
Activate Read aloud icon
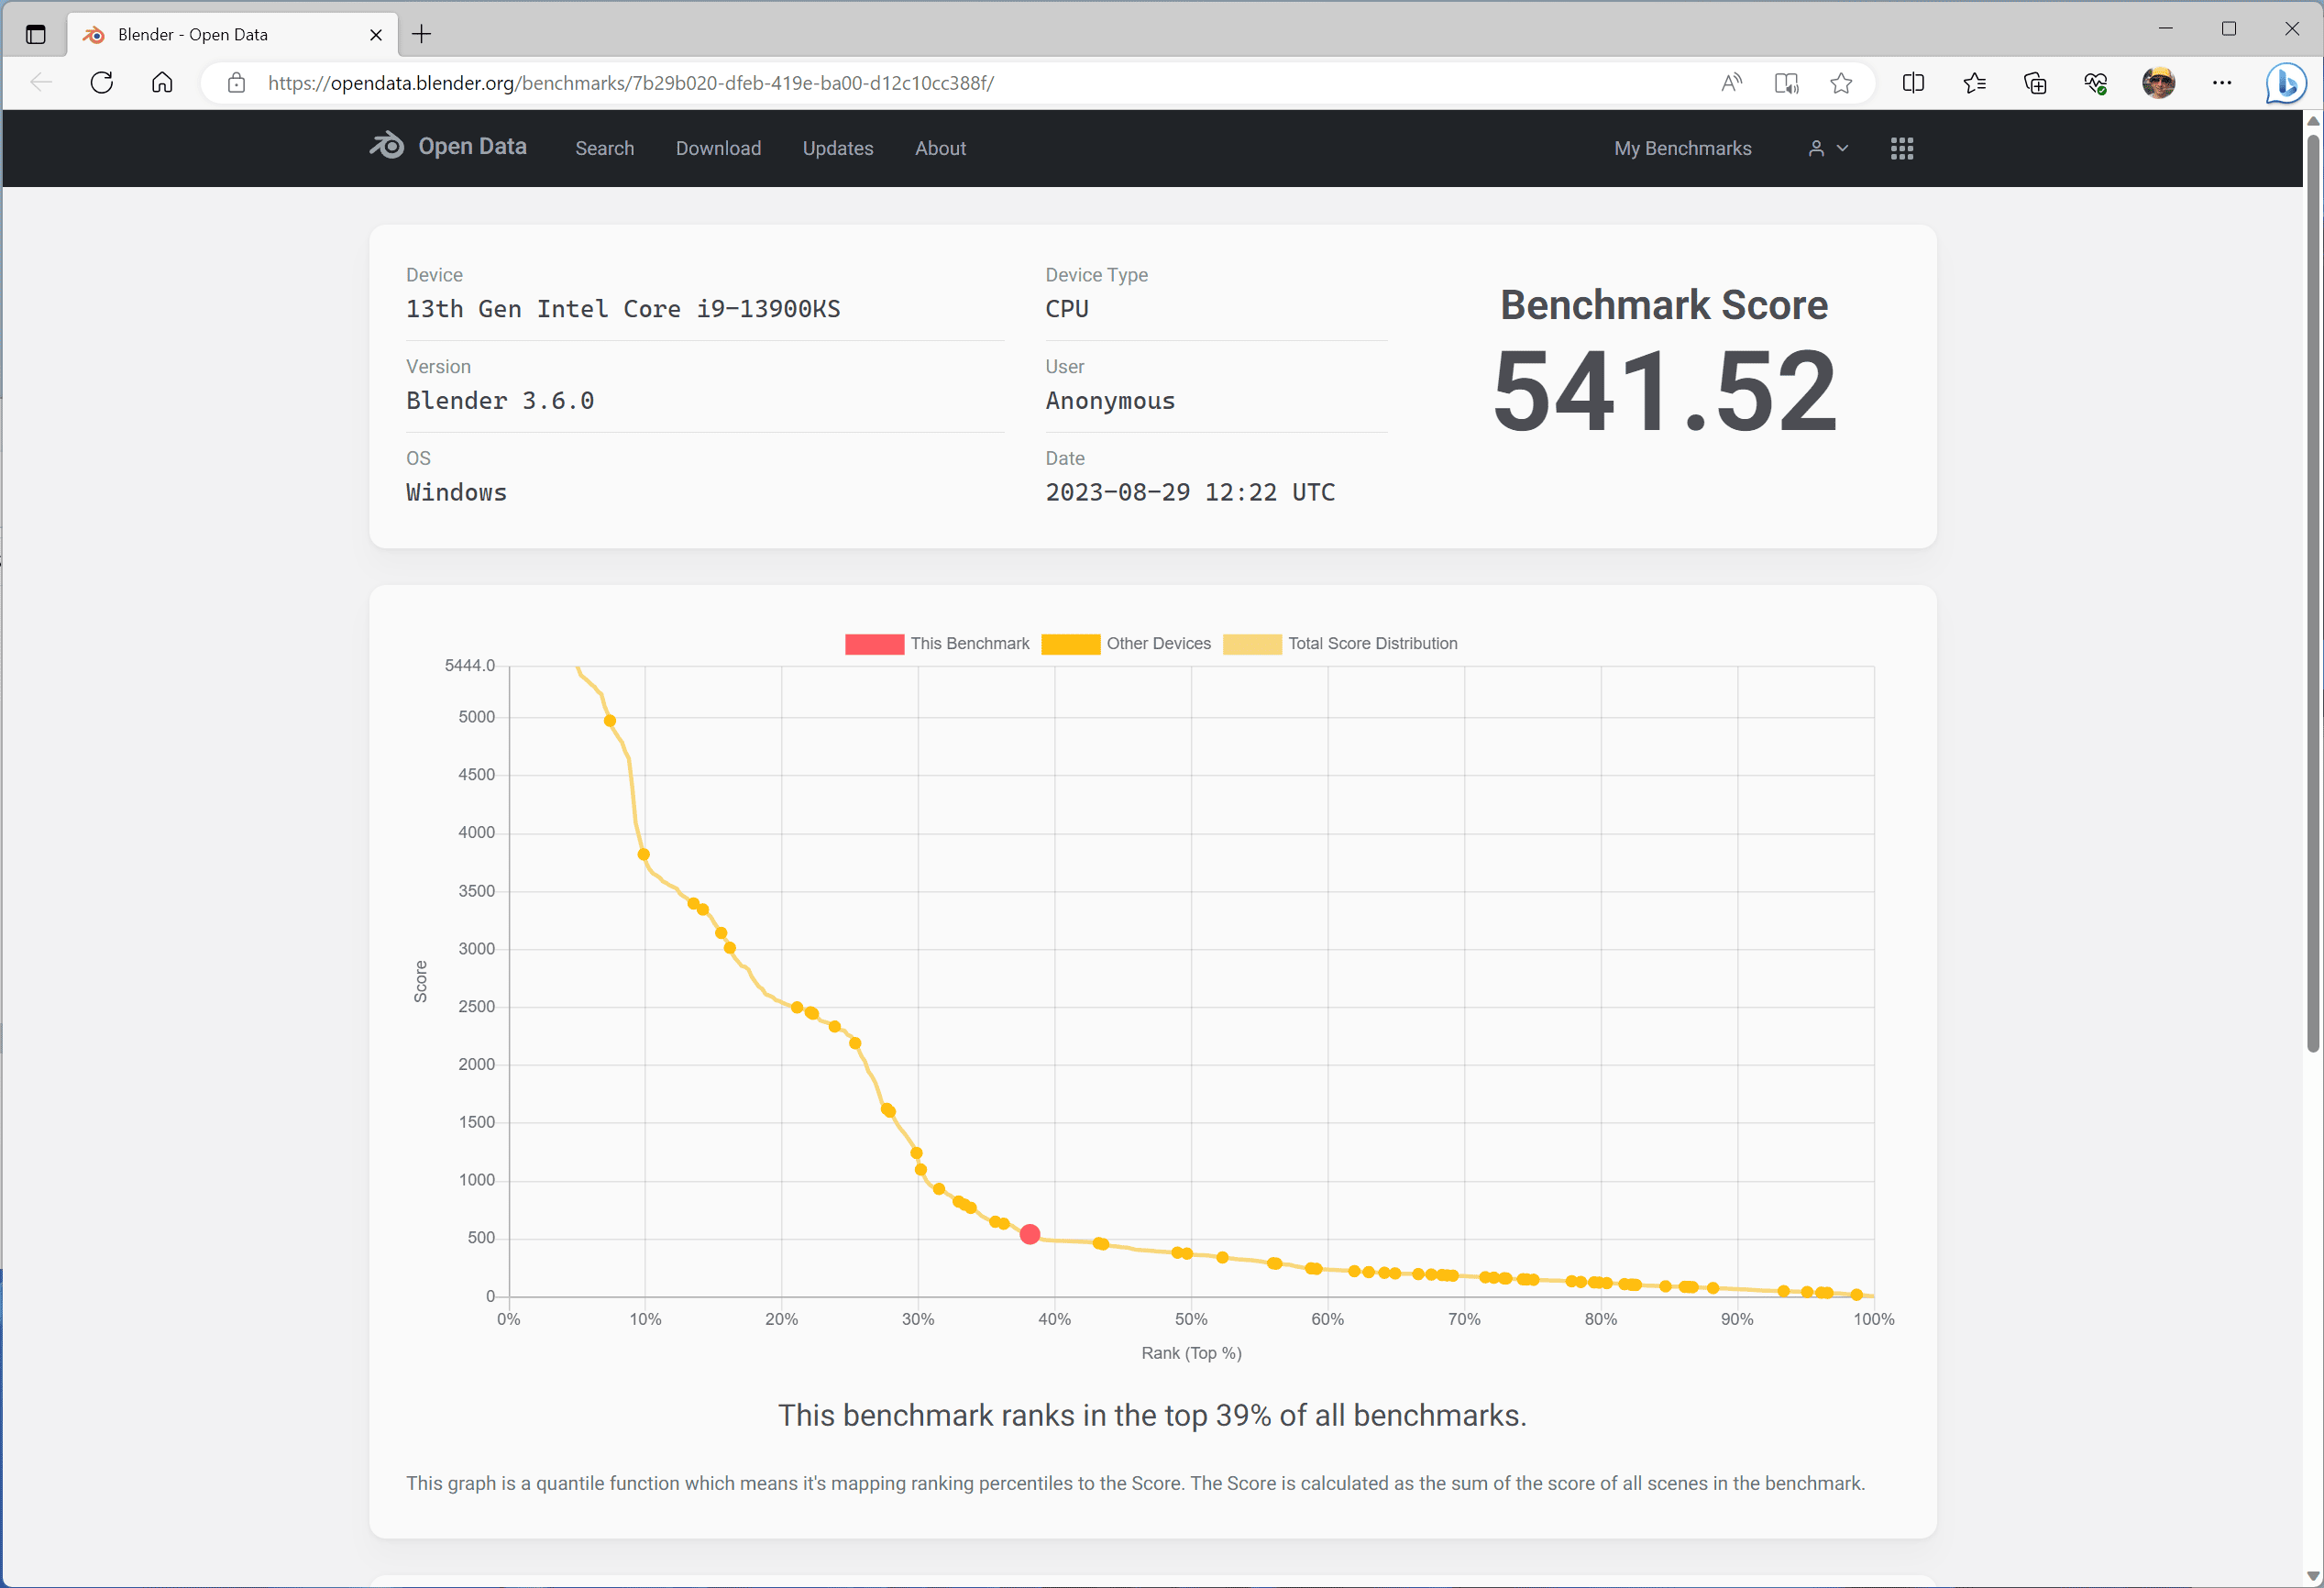tap(1731, 83)
